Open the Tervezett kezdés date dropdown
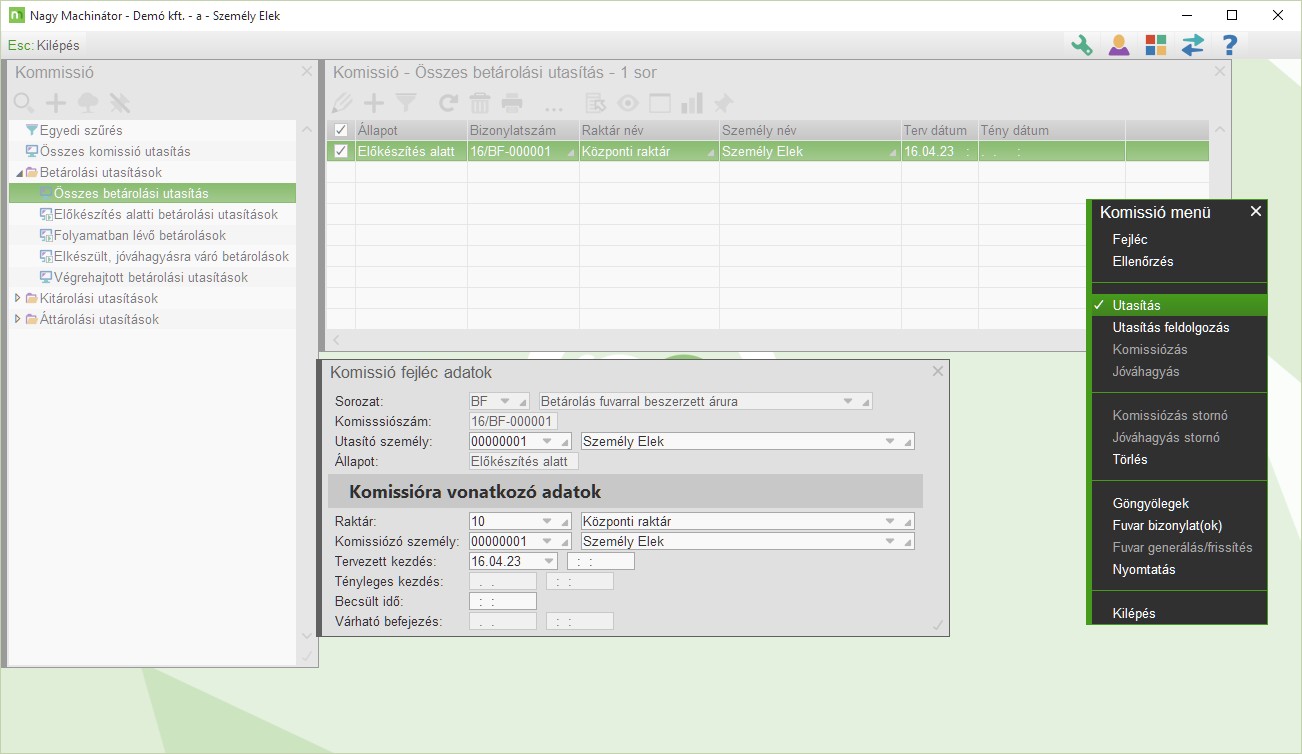The image size is (1302, 754). (548, 561)
